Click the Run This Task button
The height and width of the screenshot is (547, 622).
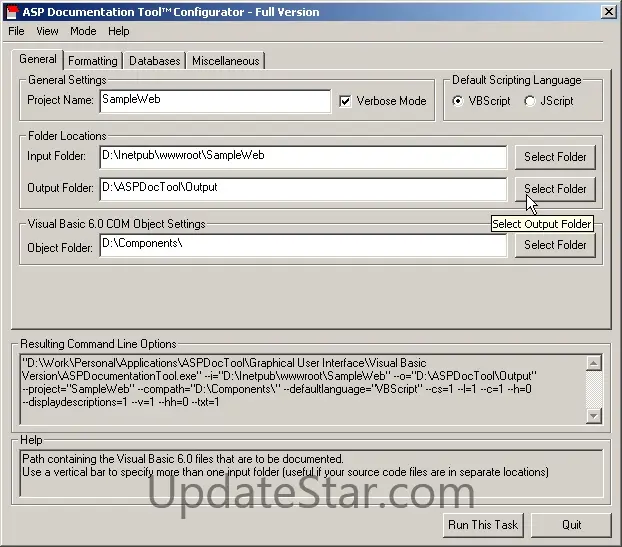483,525
